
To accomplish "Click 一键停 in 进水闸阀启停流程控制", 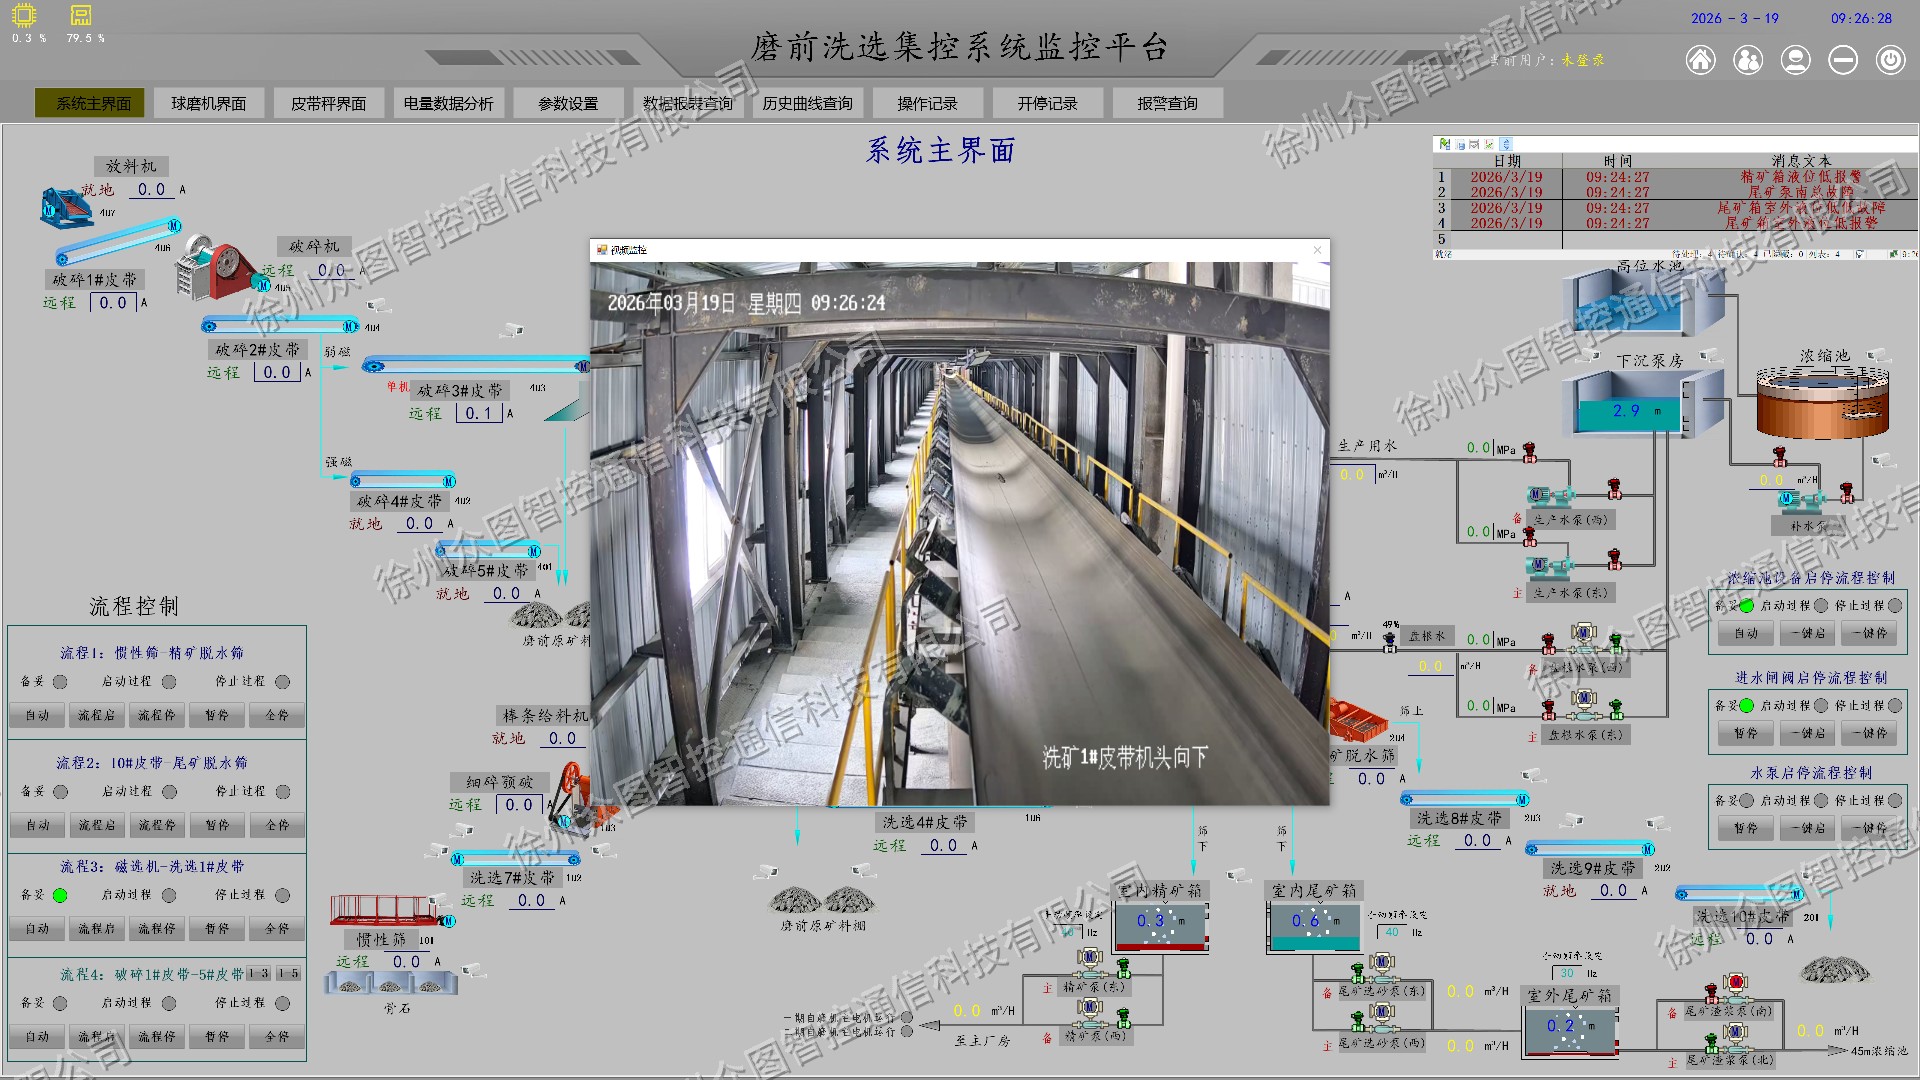I will pyautogui.click(x=1870, y=733).
